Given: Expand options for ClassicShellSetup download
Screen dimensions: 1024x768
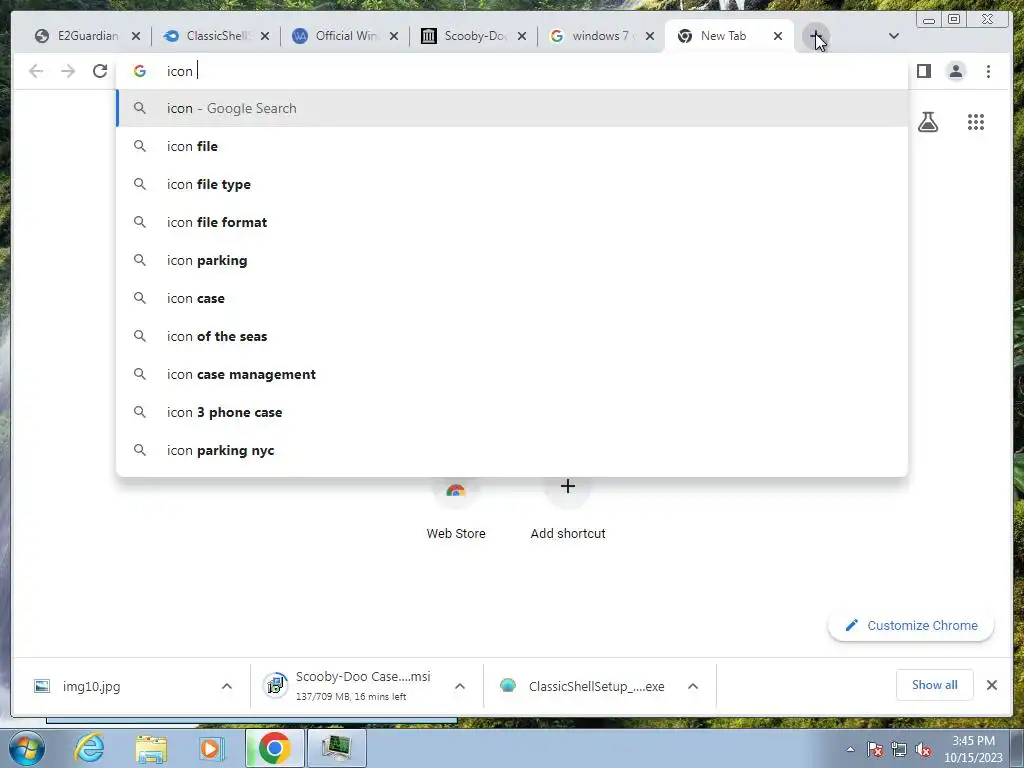Looking at the screenshot, I should (693, 686).
